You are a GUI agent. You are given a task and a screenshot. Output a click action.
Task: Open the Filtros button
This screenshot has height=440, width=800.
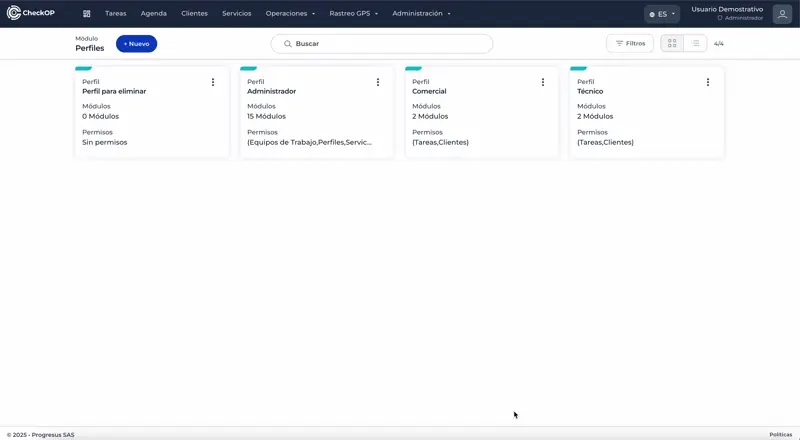(x=630, y=43)
